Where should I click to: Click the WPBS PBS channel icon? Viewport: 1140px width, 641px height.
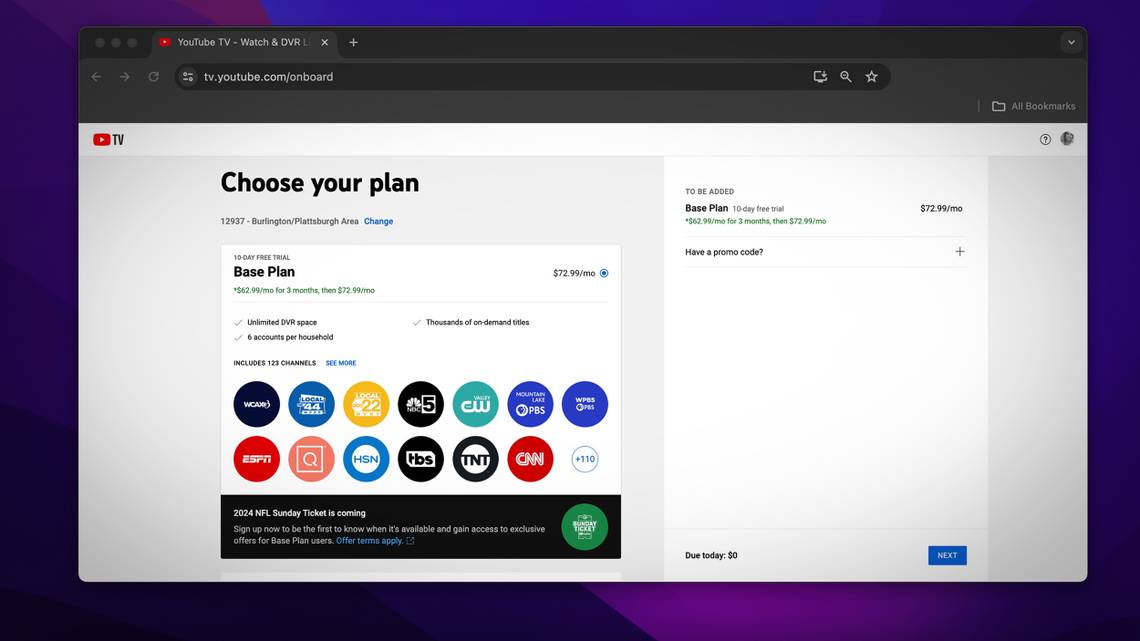[x=585, y=404]
